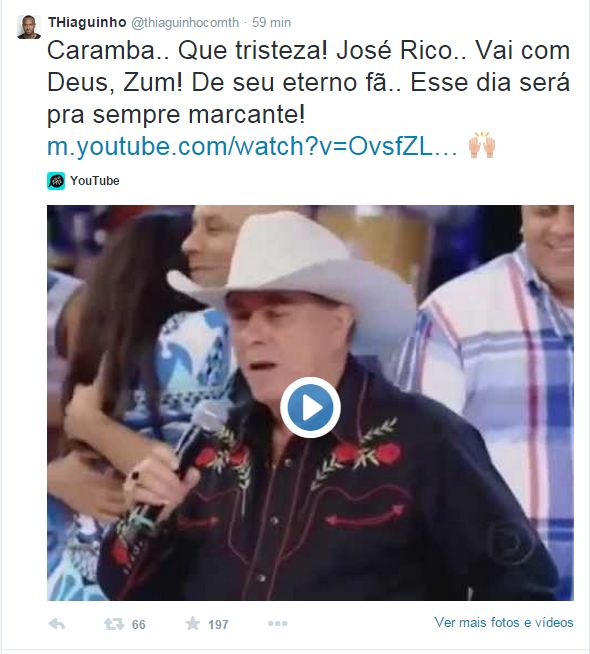The height and width of the screenshot is (654, 590).
Task: Retweet this post using the retweet icon
Action: pyautogui.click(x=114, y=624)
